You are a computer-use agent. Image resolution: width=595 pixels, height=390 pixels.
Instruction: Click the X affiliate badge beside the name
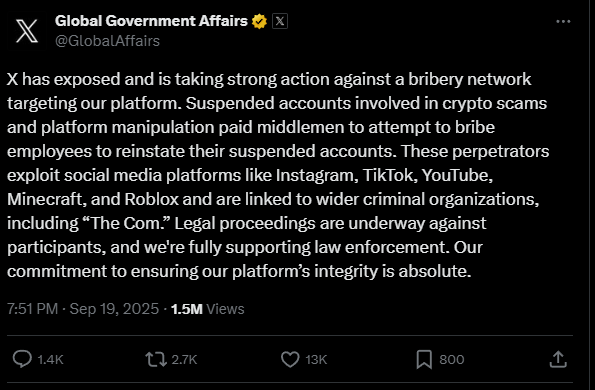tap(280, 21)
